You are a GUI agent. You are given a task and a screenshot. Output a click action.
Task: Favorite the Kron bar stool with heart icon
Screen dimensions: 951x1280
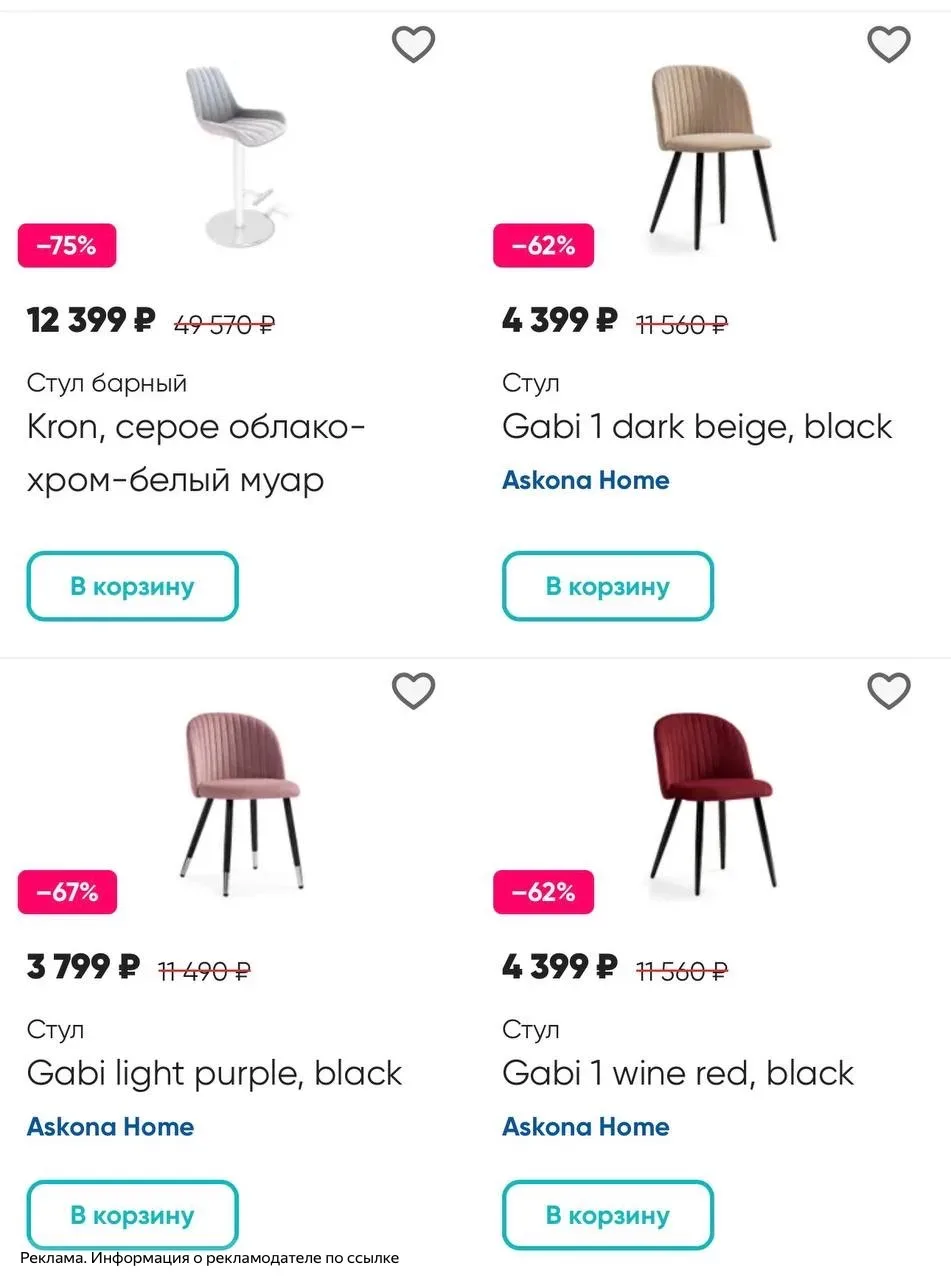(413, 44)
